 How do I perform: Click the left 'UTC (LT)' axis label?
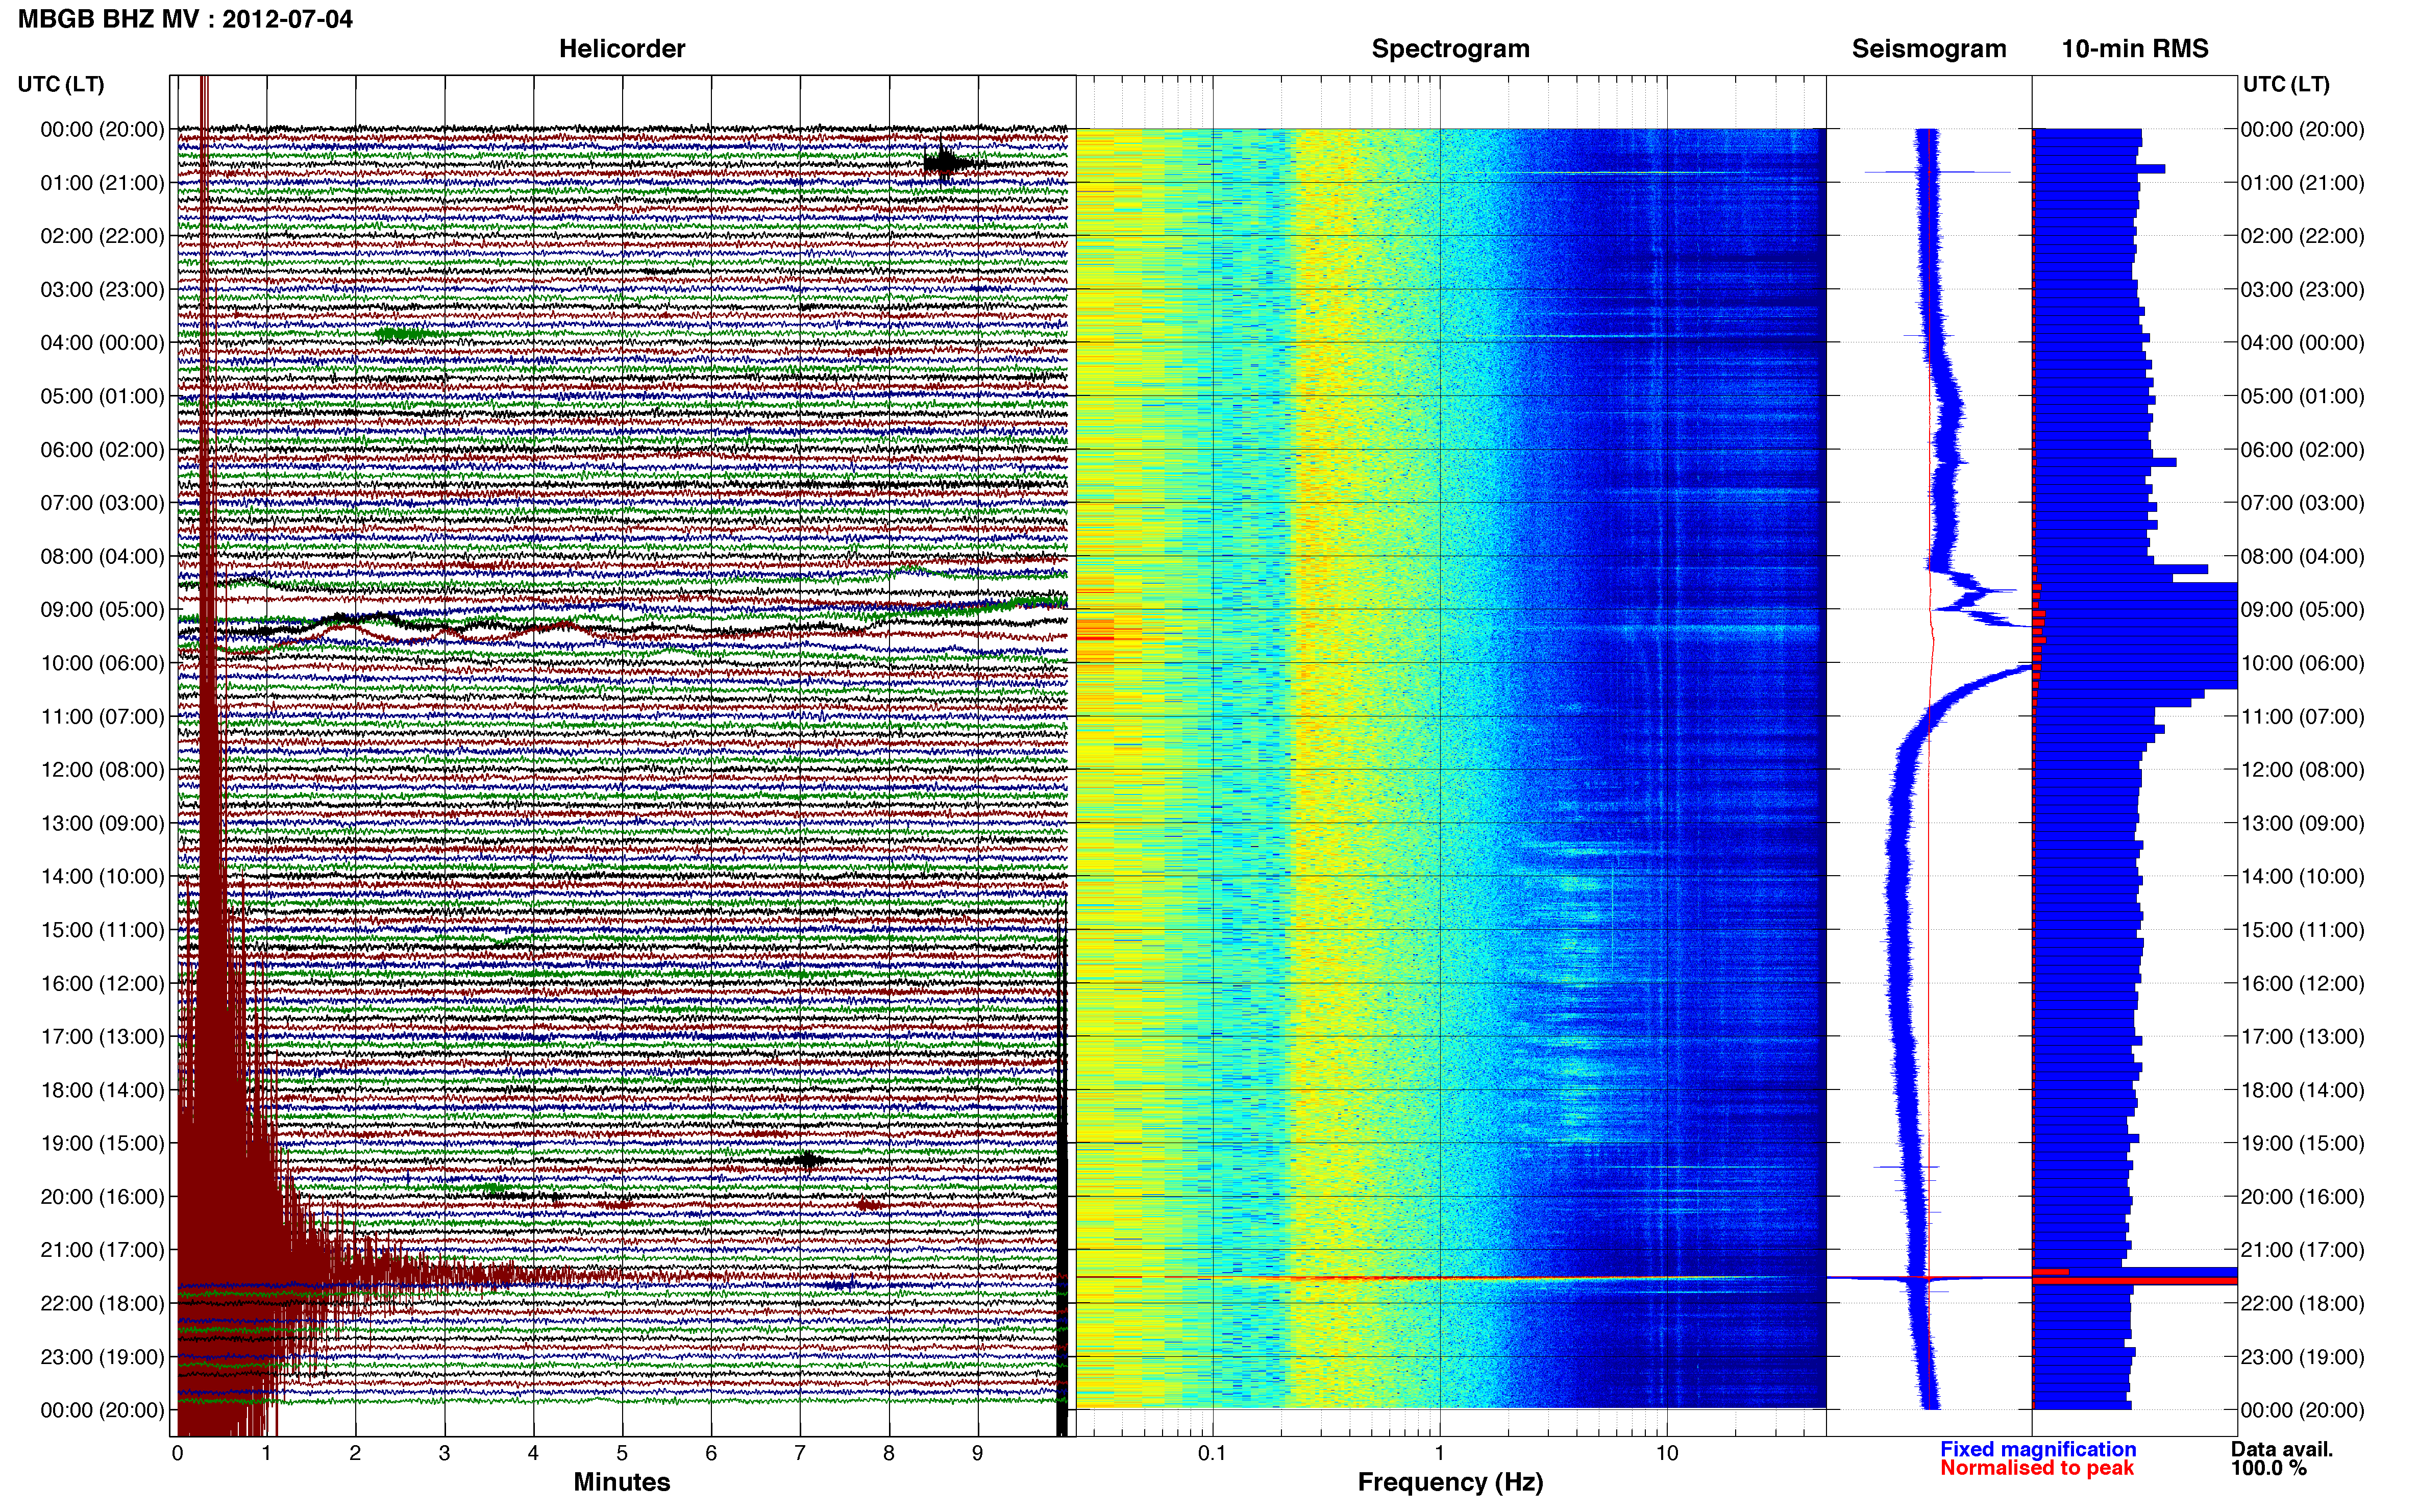61,84
